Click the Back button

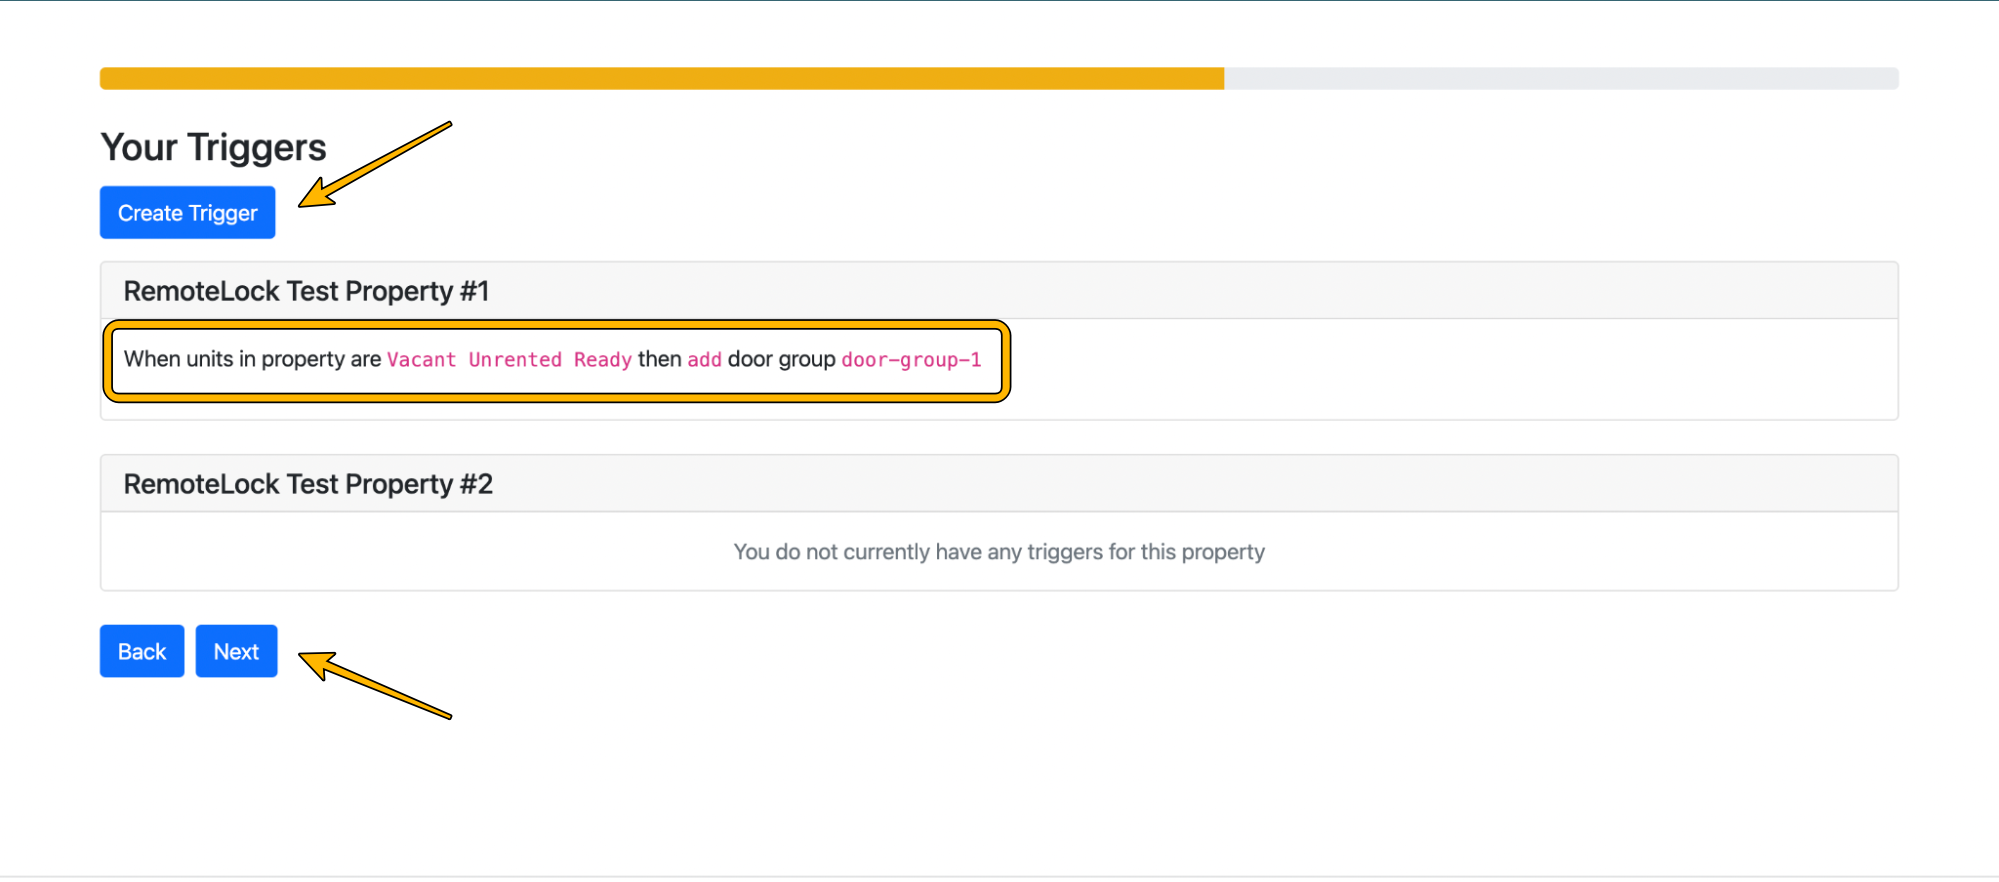(x=141, y=651)
